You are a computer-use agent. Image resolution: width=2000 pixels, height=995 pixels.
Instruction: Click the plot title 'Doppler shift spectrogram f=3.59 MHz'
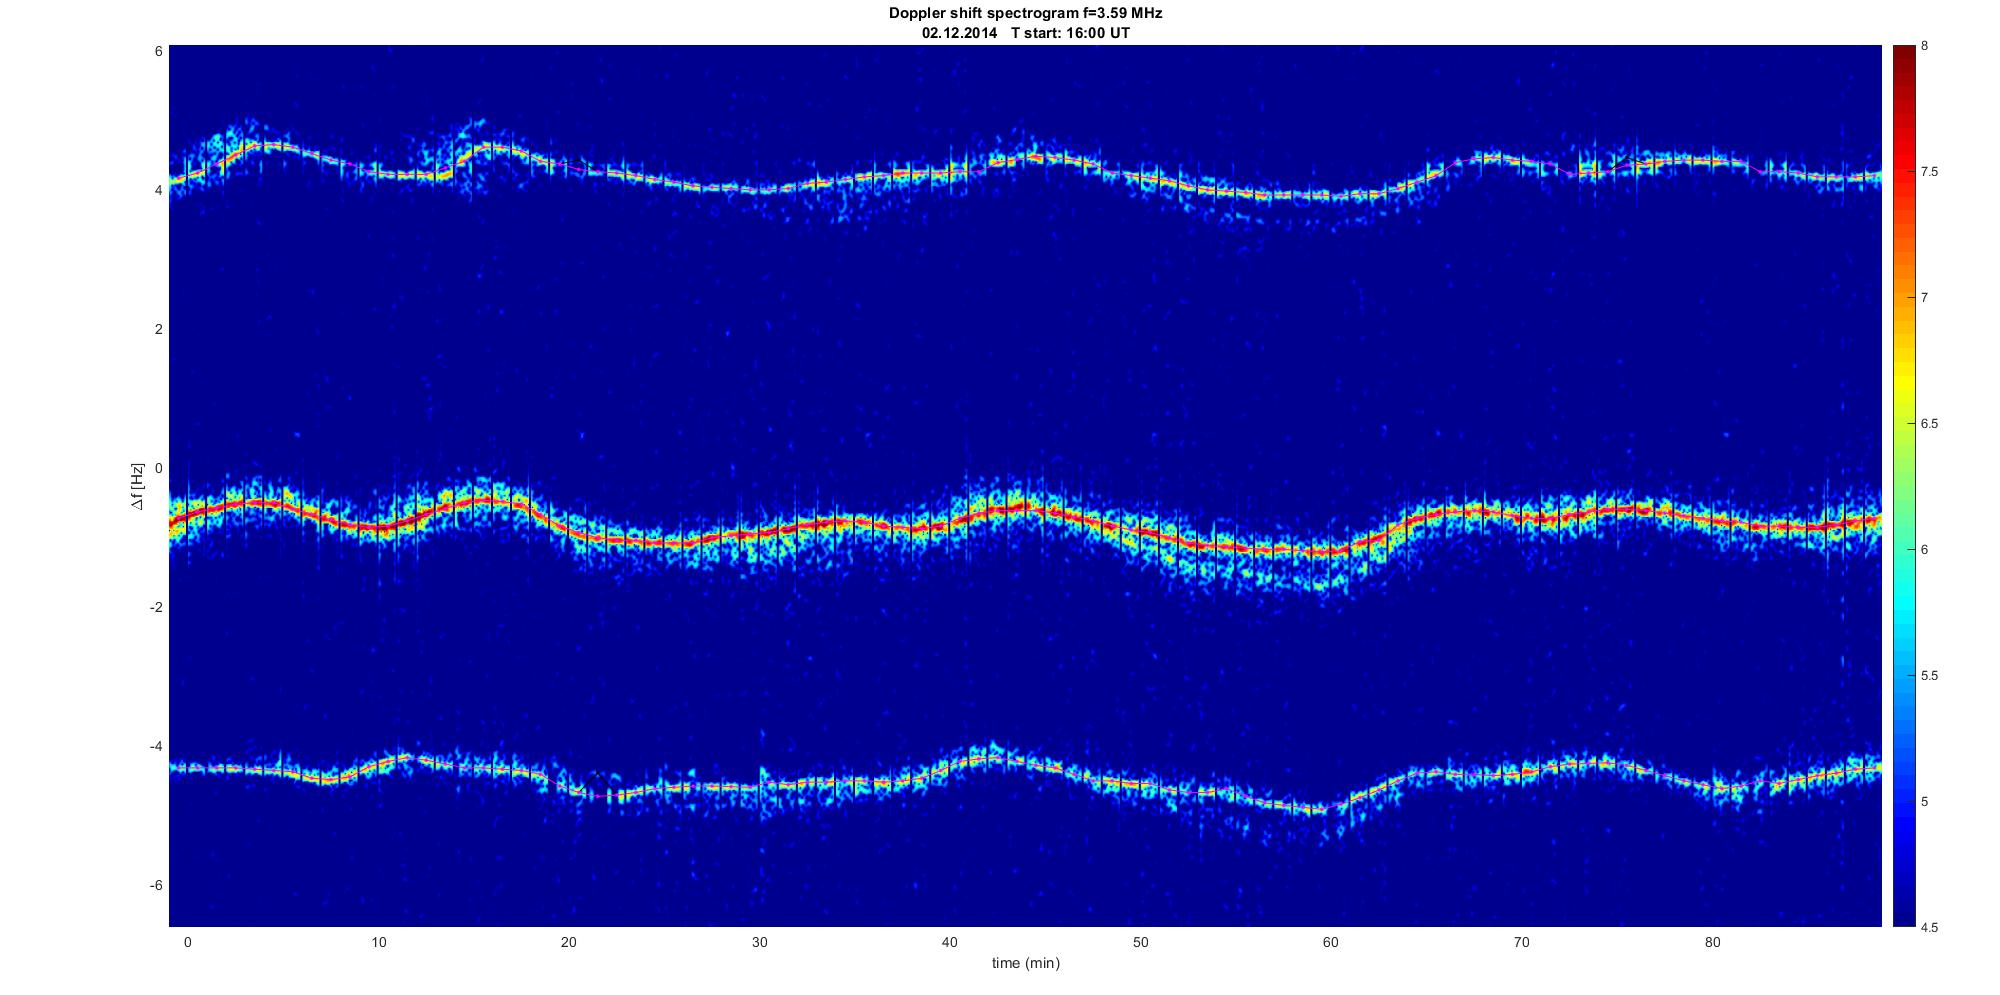click(1025, 13)
